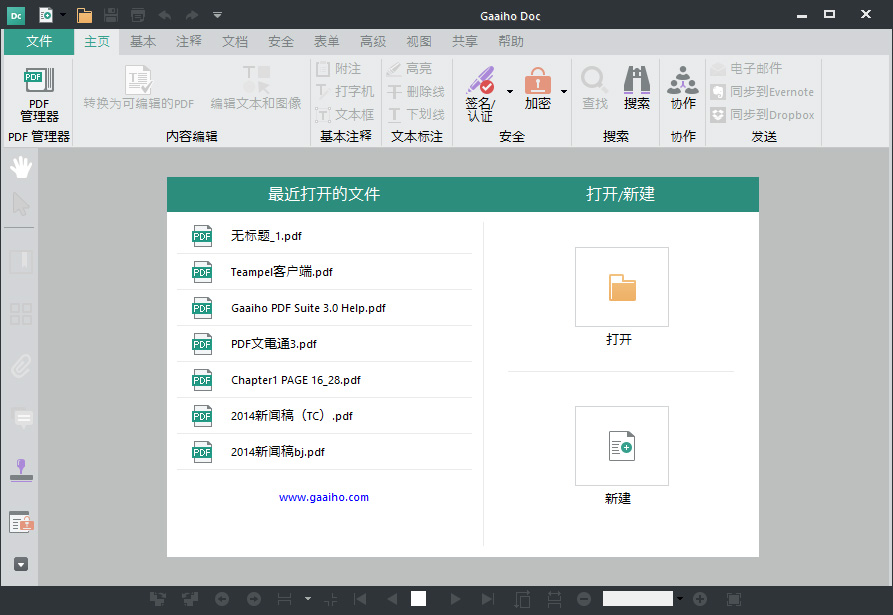
Task: Click the zoom in plus button
Action: tap(700, 598)
